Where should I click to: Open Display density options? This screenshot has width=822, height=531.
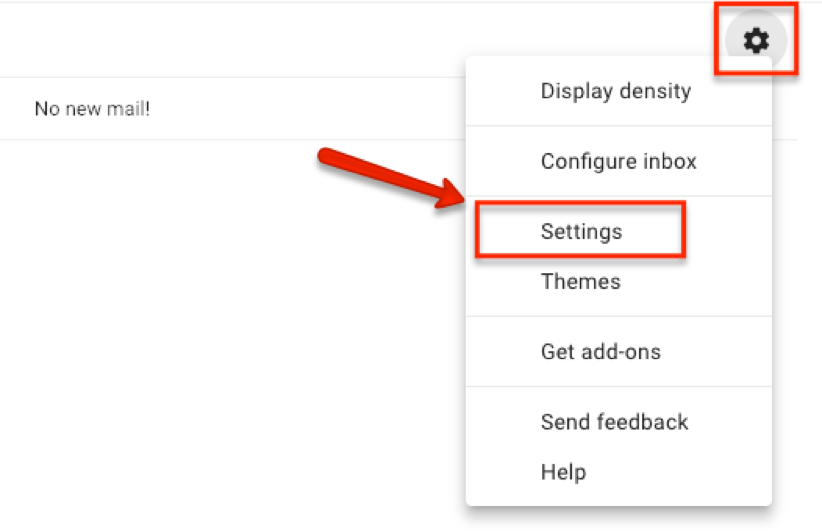tap(615, 91)
